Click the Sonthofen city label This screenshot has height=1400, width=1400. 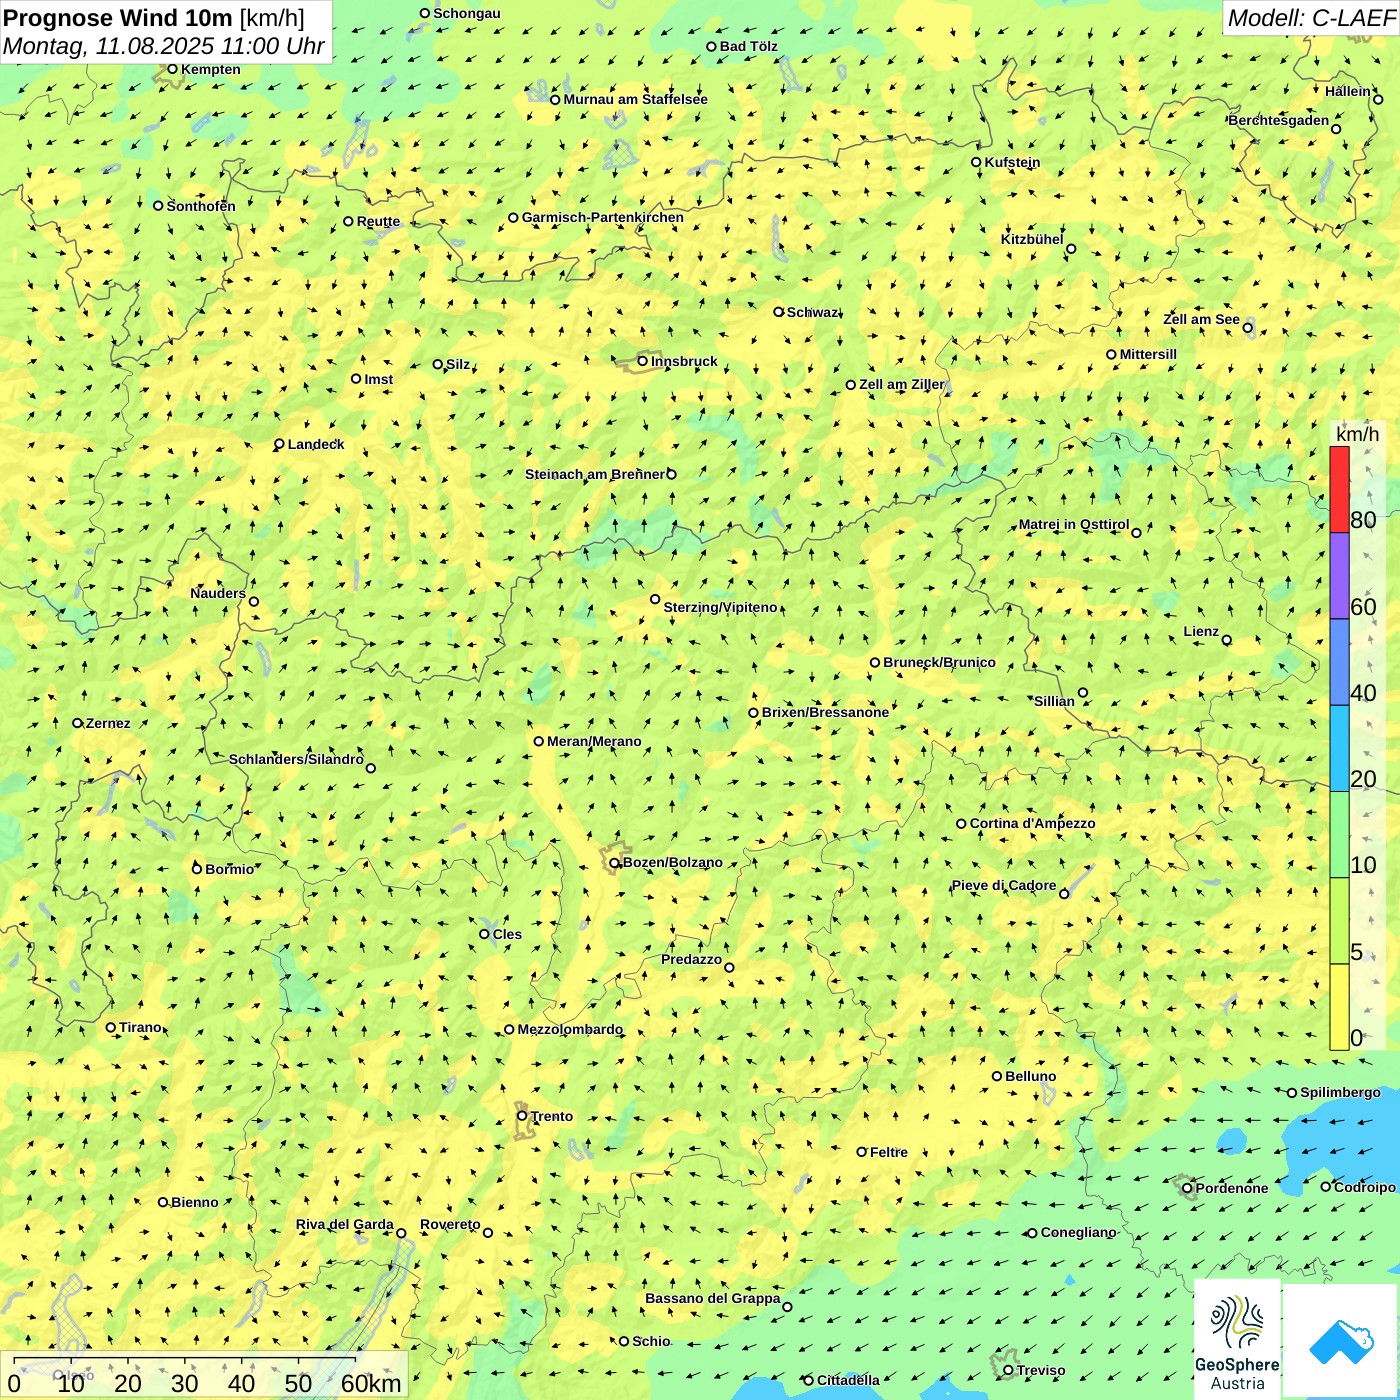click(201, 206)
